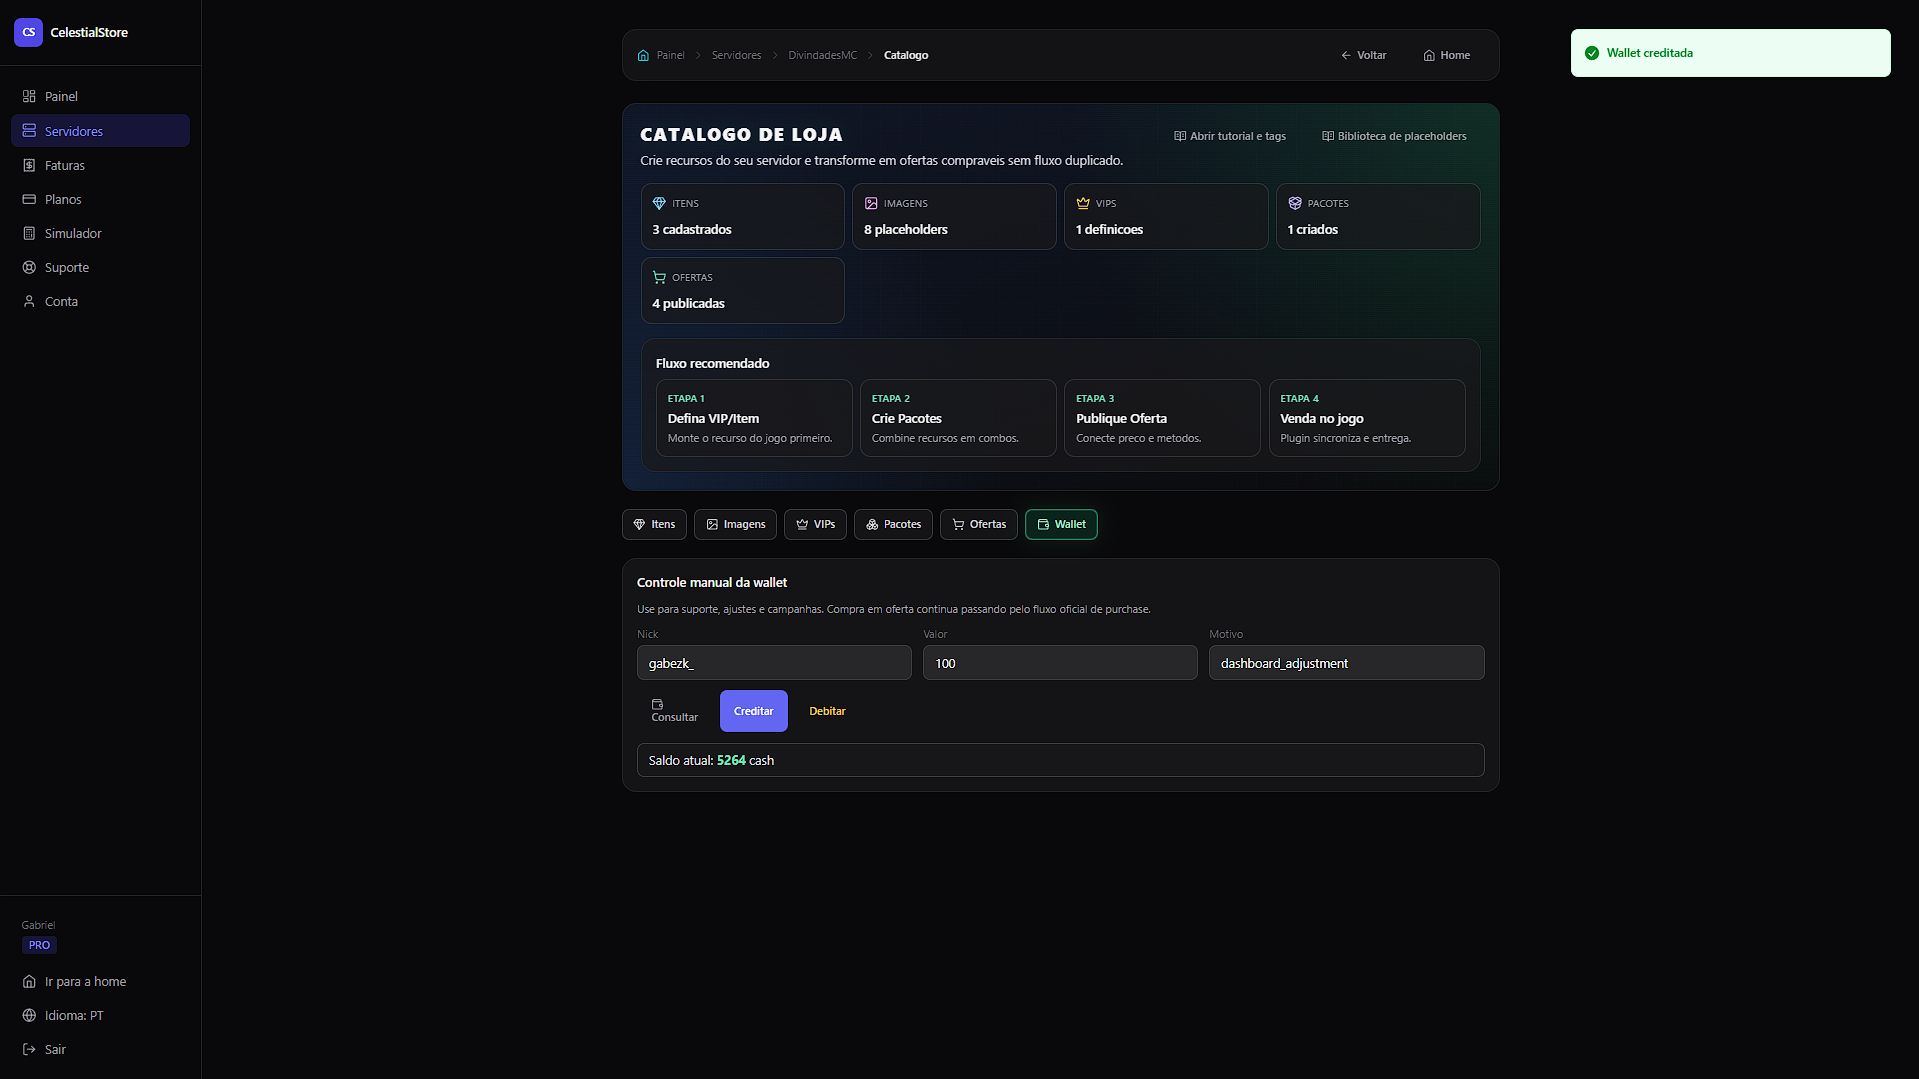
Task: Open the Biblioteca de placeholders
Action: tap(1394, 135)
